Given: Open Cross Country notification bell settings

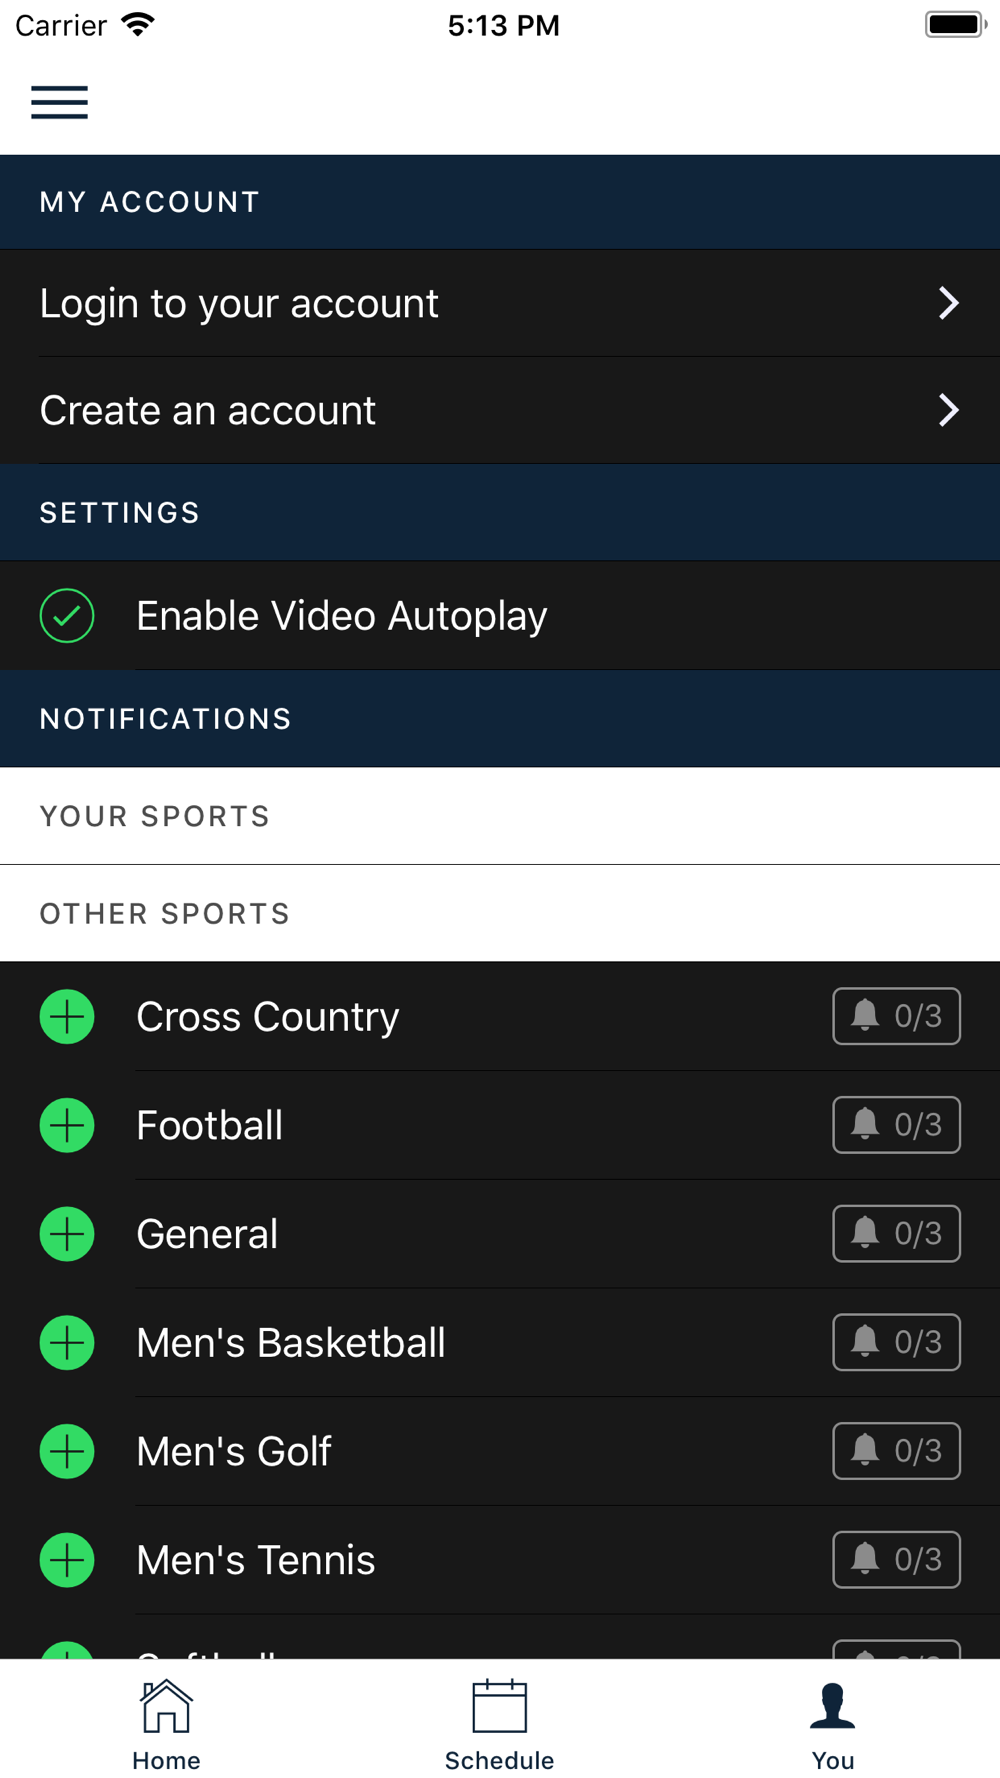Looking at the screenshot, I should point(896,1016).
